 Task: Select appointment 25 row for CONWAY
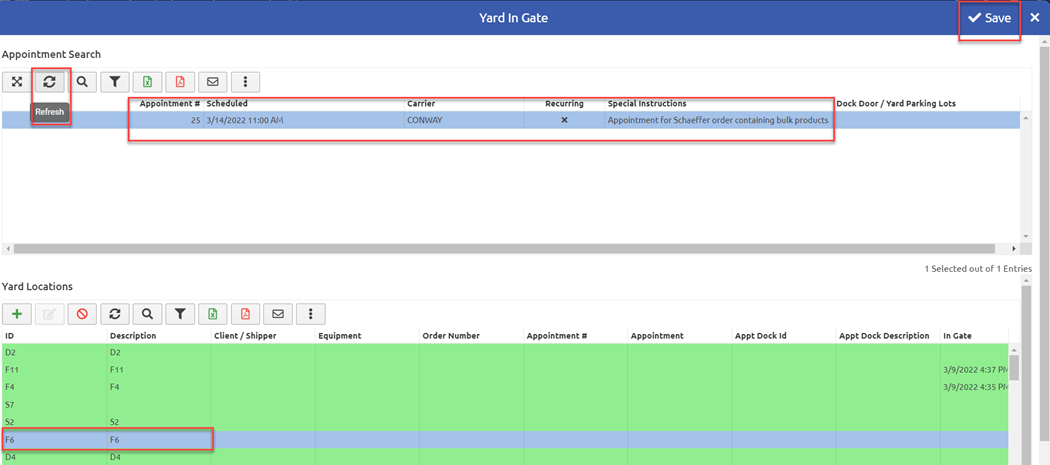[512, 120]
